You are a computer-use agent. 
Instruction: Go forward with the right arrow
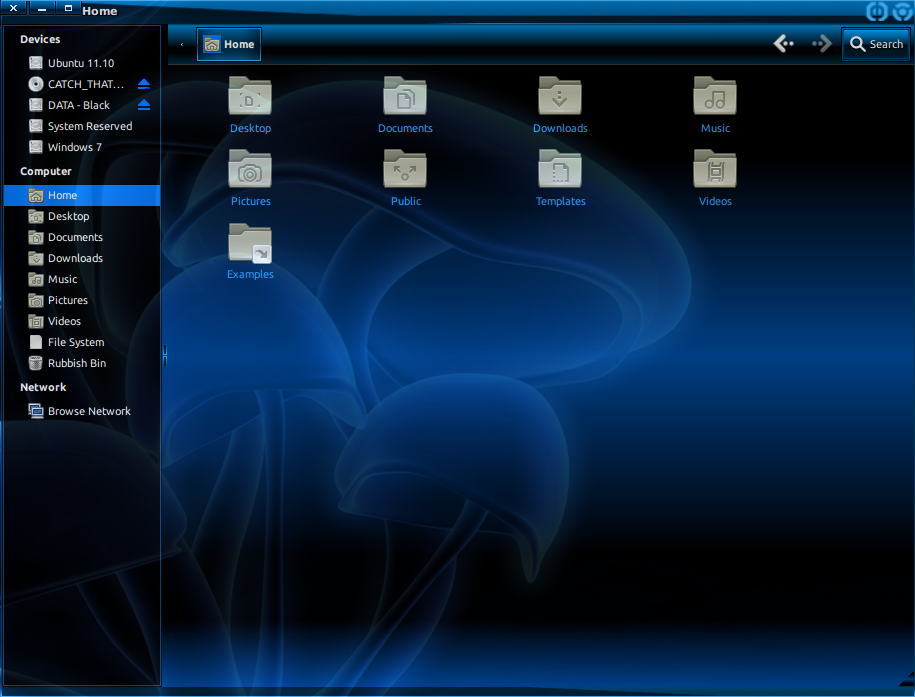(x=822, y=44)
